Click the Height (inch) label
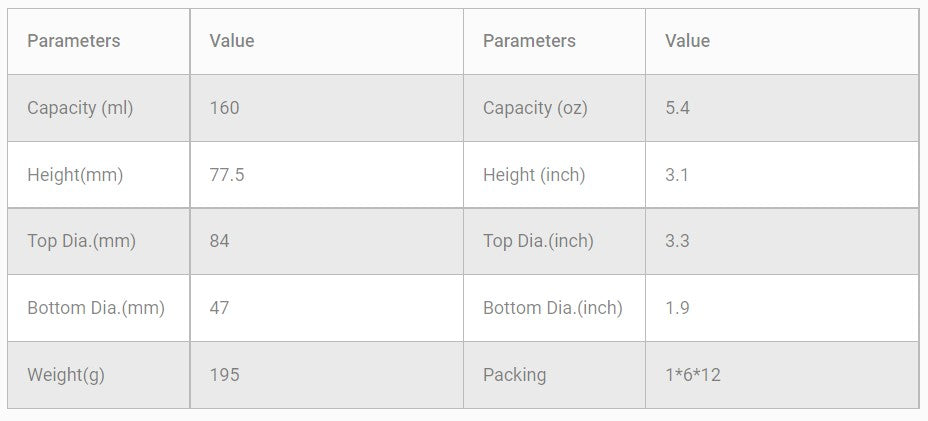 point(534,175)
